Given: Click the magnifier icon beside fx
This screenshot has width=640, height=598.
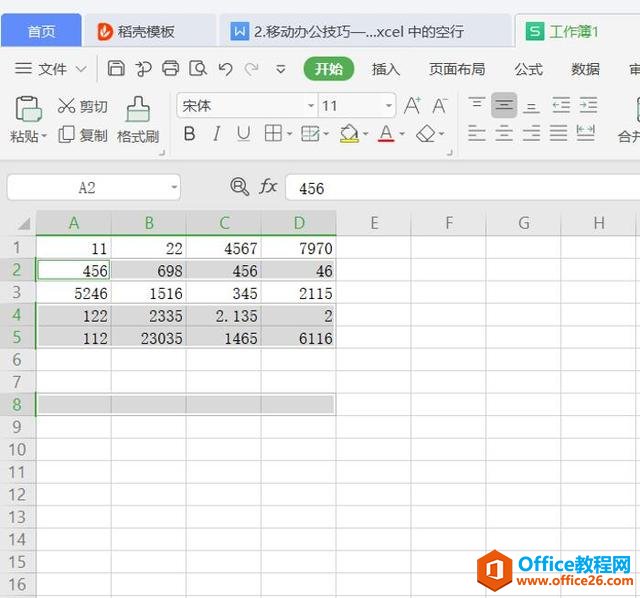Looking at the screenshot, I should [x=240, y=187].
